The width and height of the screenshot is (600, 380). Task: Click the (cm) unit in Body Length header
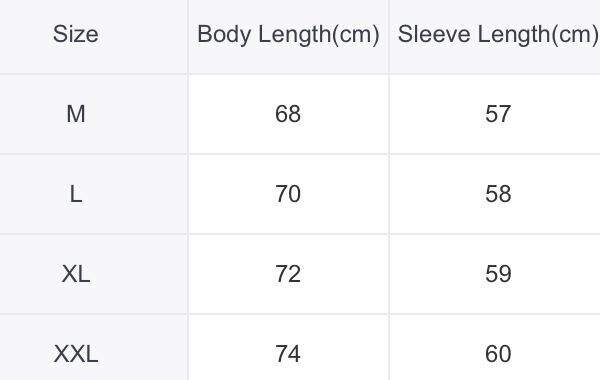click(x=355, y=35)
